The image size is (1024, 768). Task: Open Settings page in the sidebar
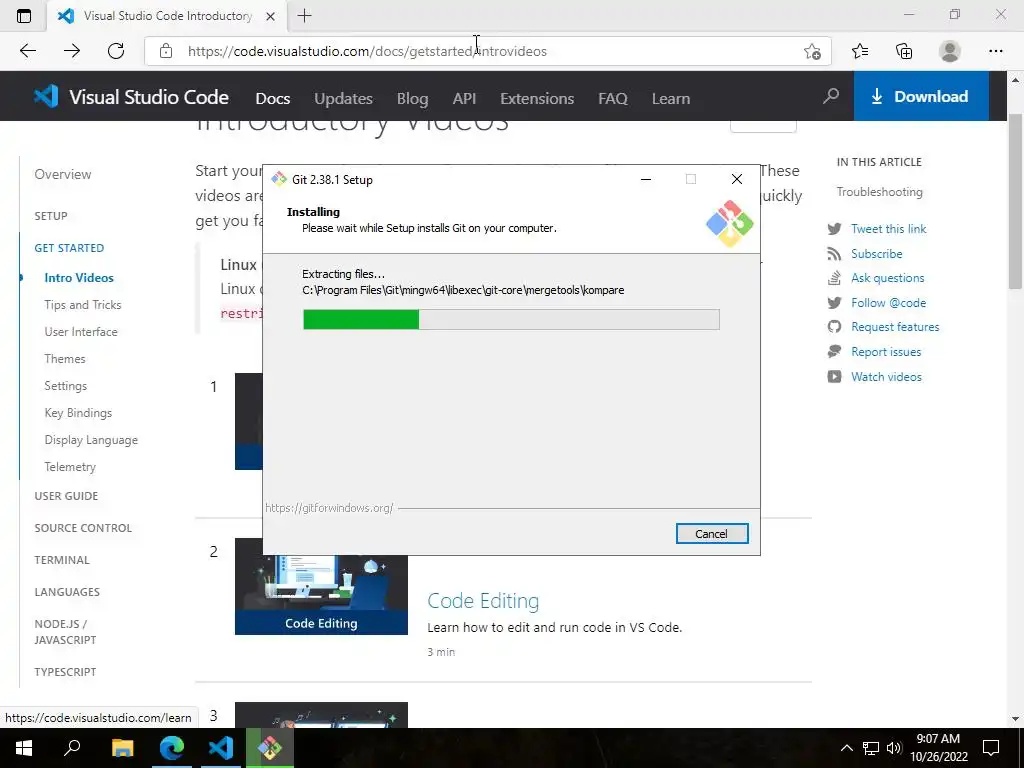(65, 386)
